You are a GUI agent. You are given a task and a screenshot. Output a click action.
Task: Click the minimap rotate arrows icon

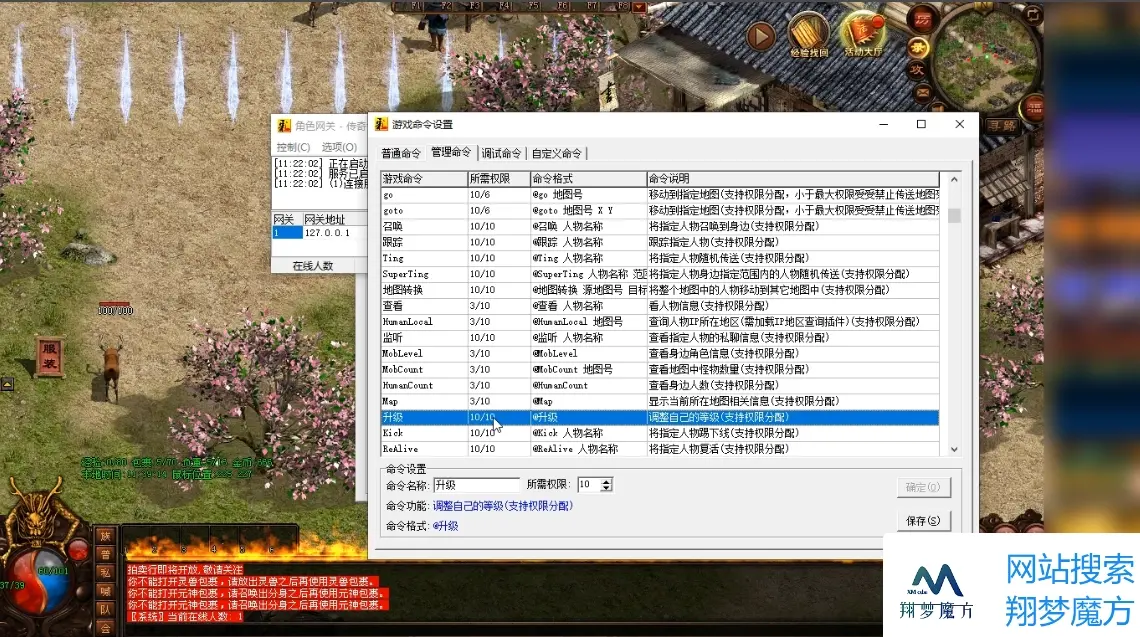(1033, 14)
